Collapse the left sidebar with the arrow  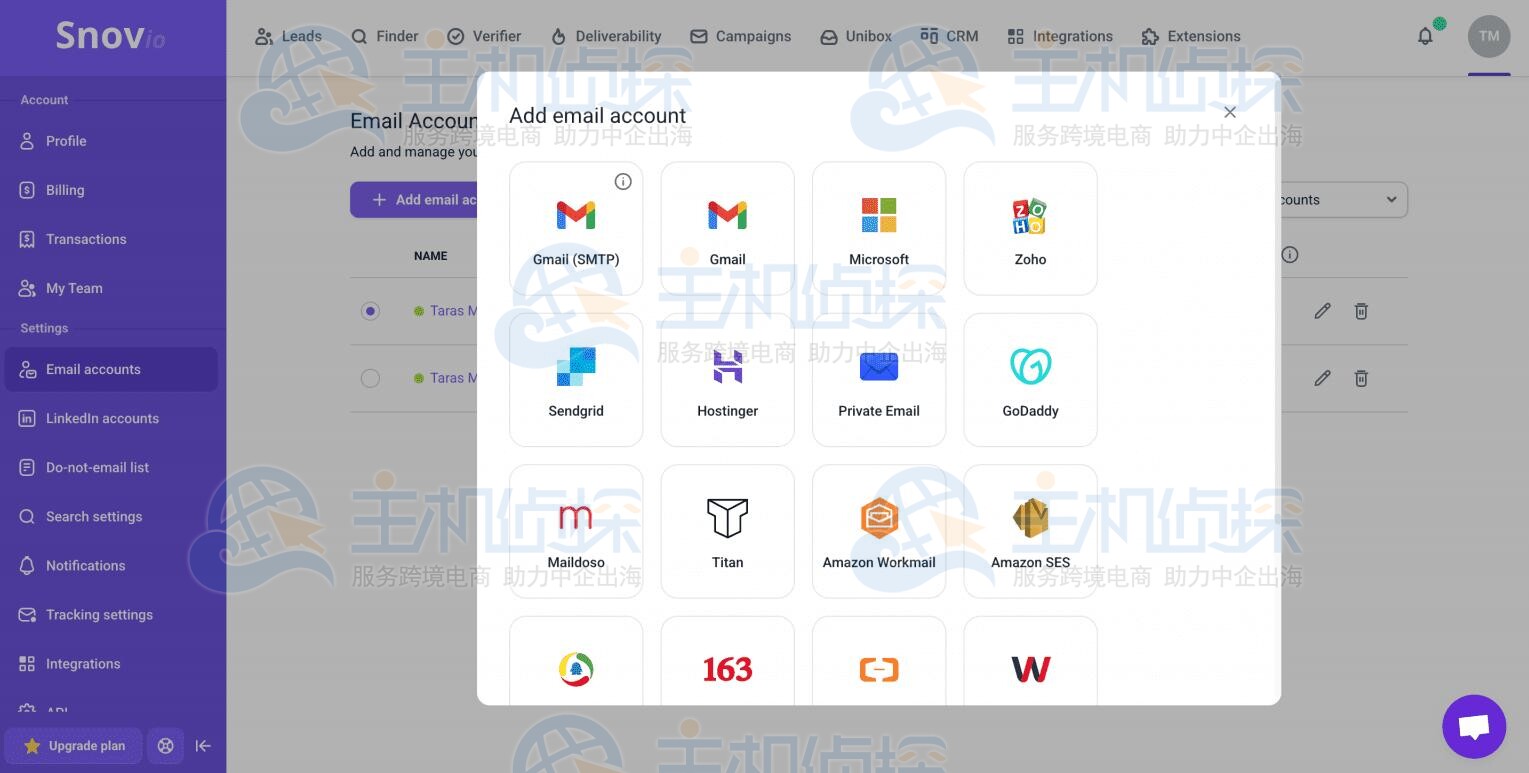[x=203, y=745]
